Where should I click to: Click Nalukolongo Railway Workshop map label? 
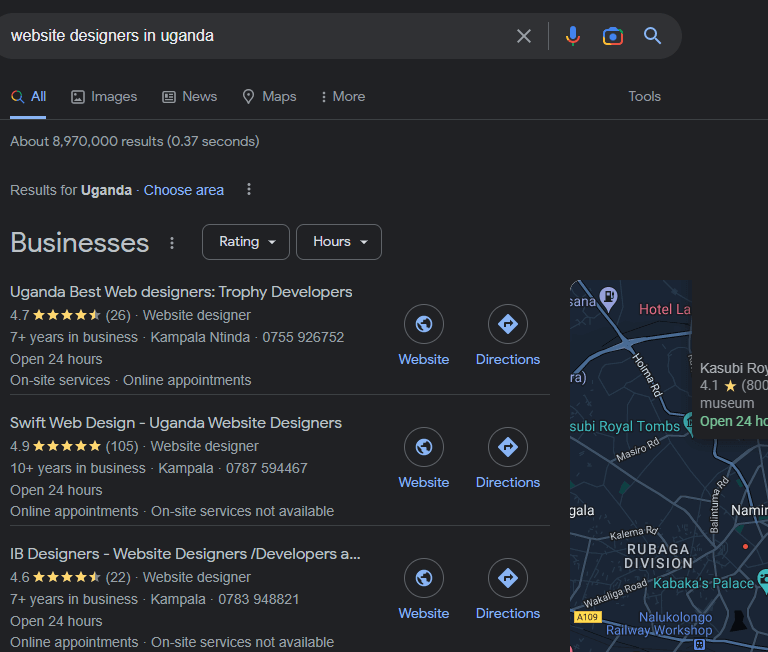(659, 624)
